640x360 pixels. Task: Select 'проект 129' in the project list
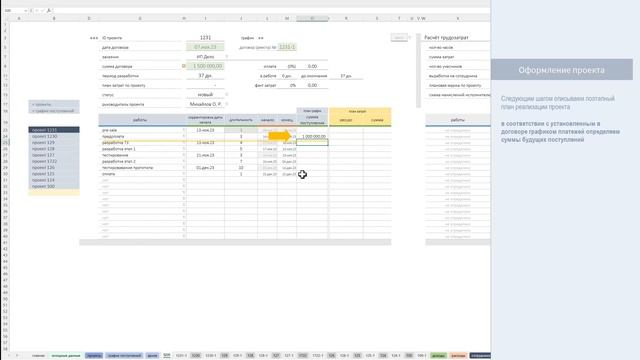[54, 142]
